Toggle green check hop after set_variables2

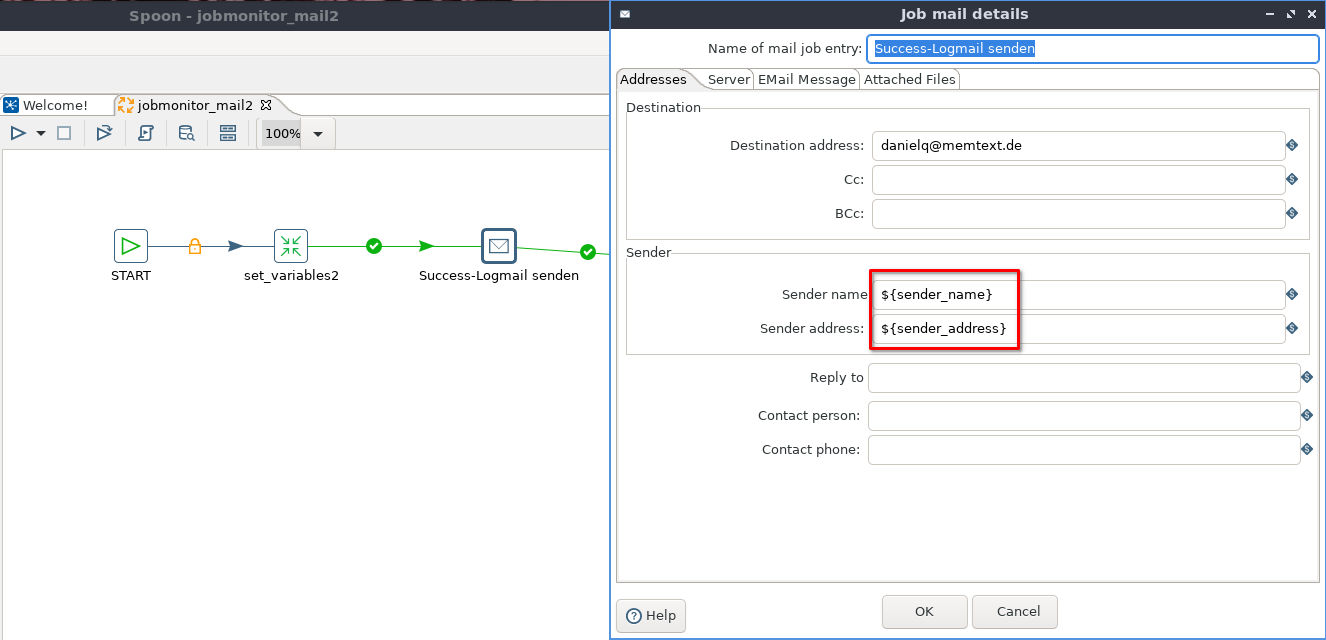click(374, 246)
